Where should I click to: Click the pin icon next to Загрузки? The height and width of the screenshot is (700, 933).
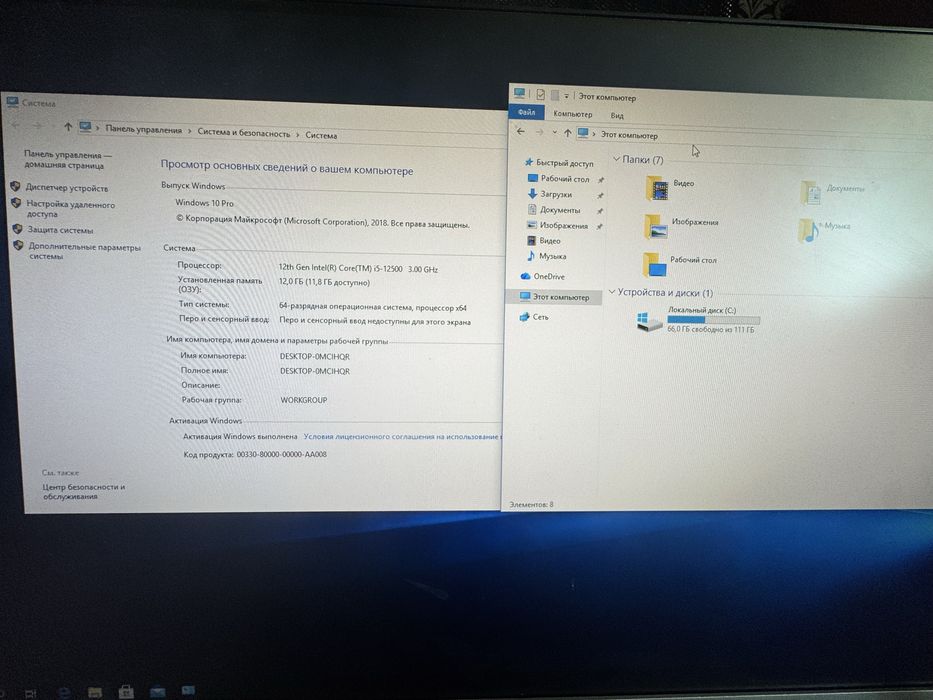point(600,195)
